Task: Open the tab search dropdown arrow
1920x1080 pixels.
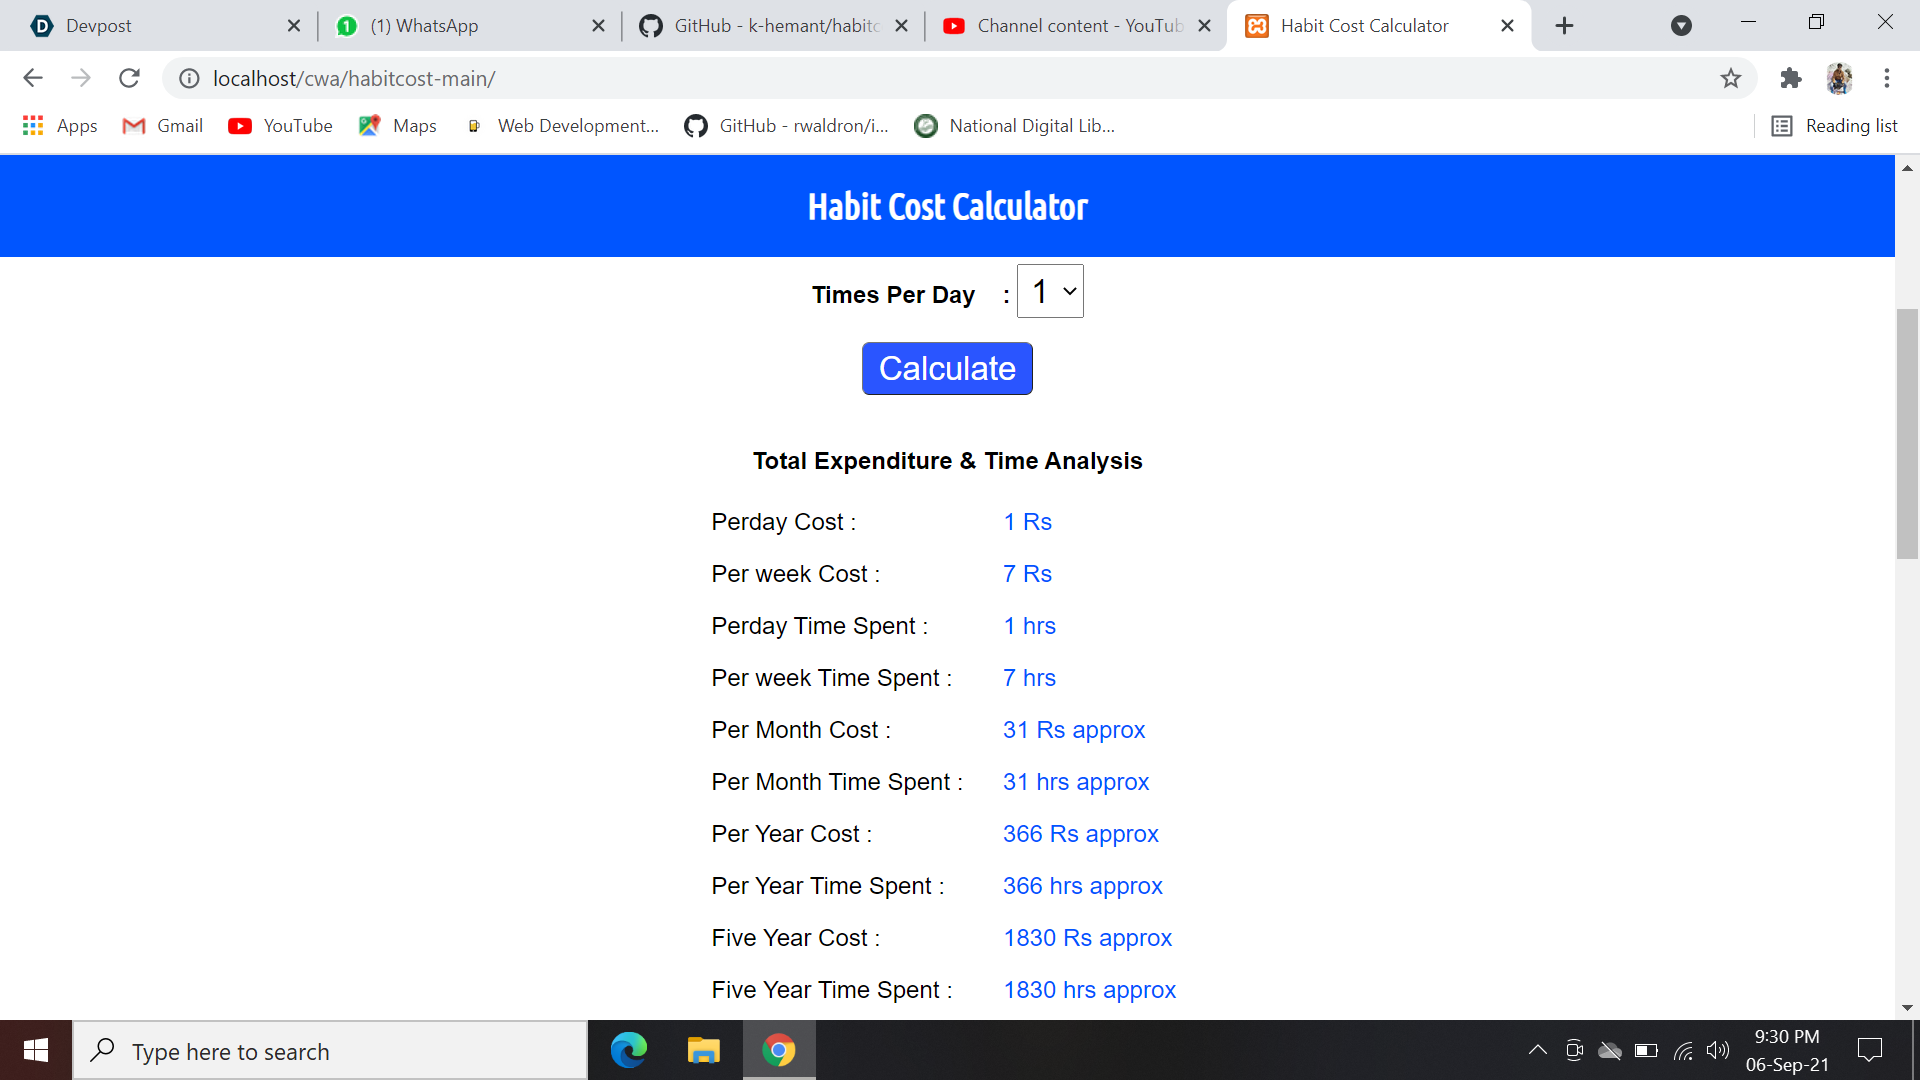Action: [x=1681, y=26]
